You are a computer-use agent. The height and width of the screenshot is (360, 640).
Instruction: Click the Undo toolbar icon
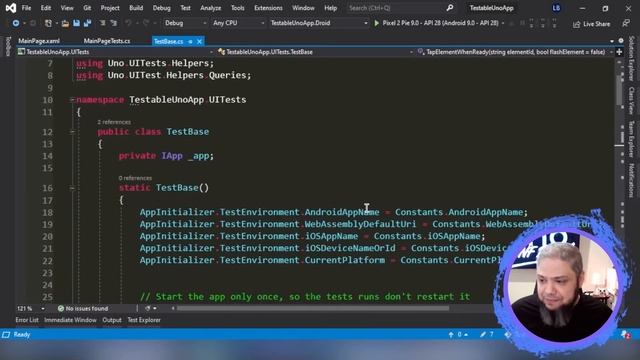point(128,23)
